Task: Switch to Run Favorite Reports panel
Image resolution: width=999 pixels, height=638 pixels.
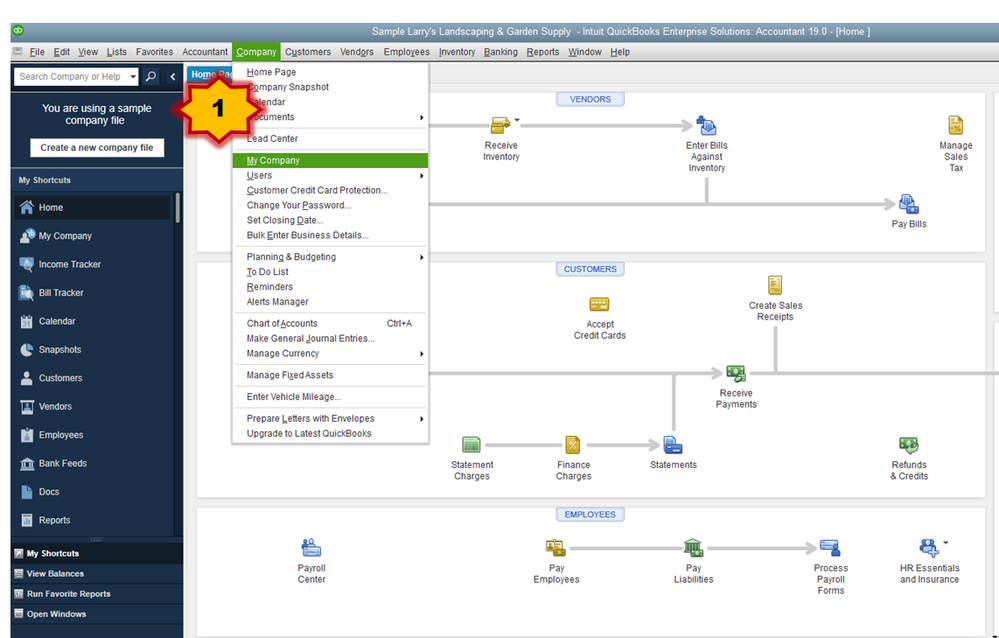Action: click(97, 594)
